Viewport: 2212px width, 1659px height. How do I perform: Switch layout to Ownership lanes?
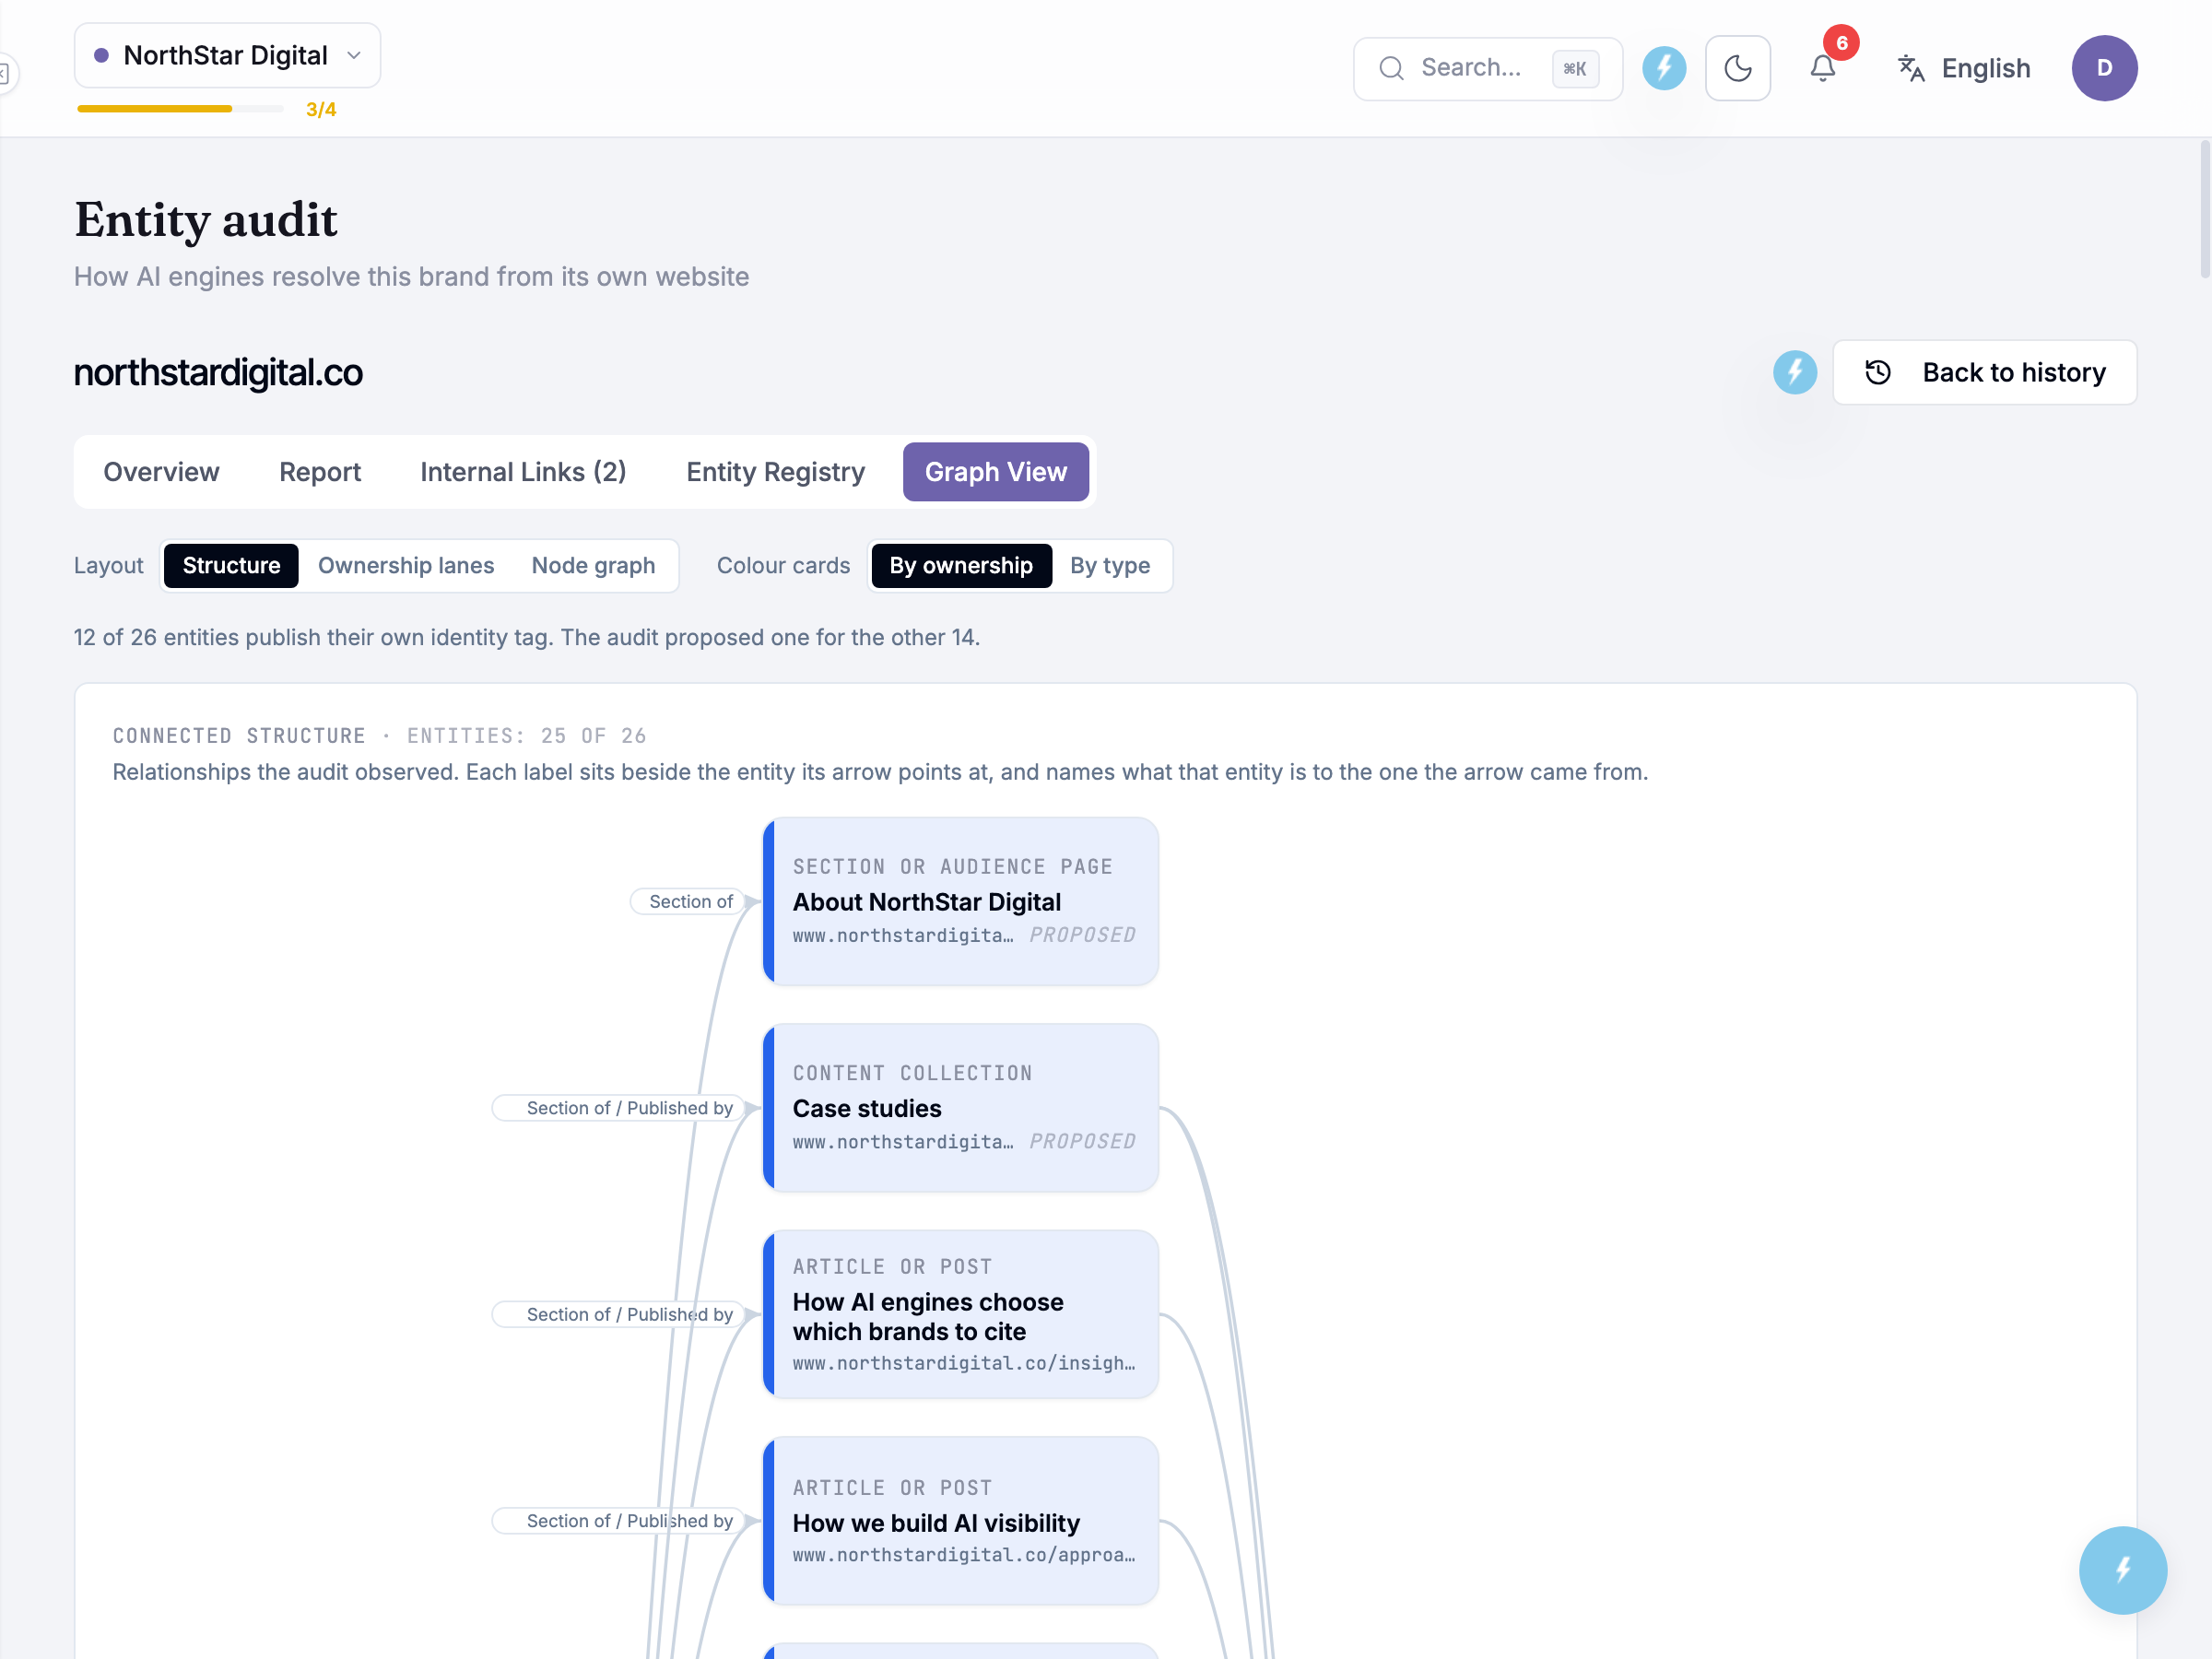coord(406,566)
